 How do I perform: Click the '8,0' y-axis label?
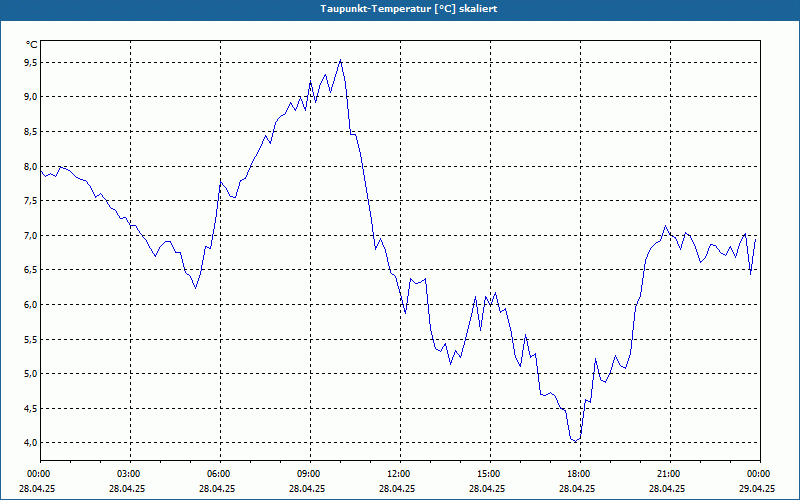click(x=31, y=166)
